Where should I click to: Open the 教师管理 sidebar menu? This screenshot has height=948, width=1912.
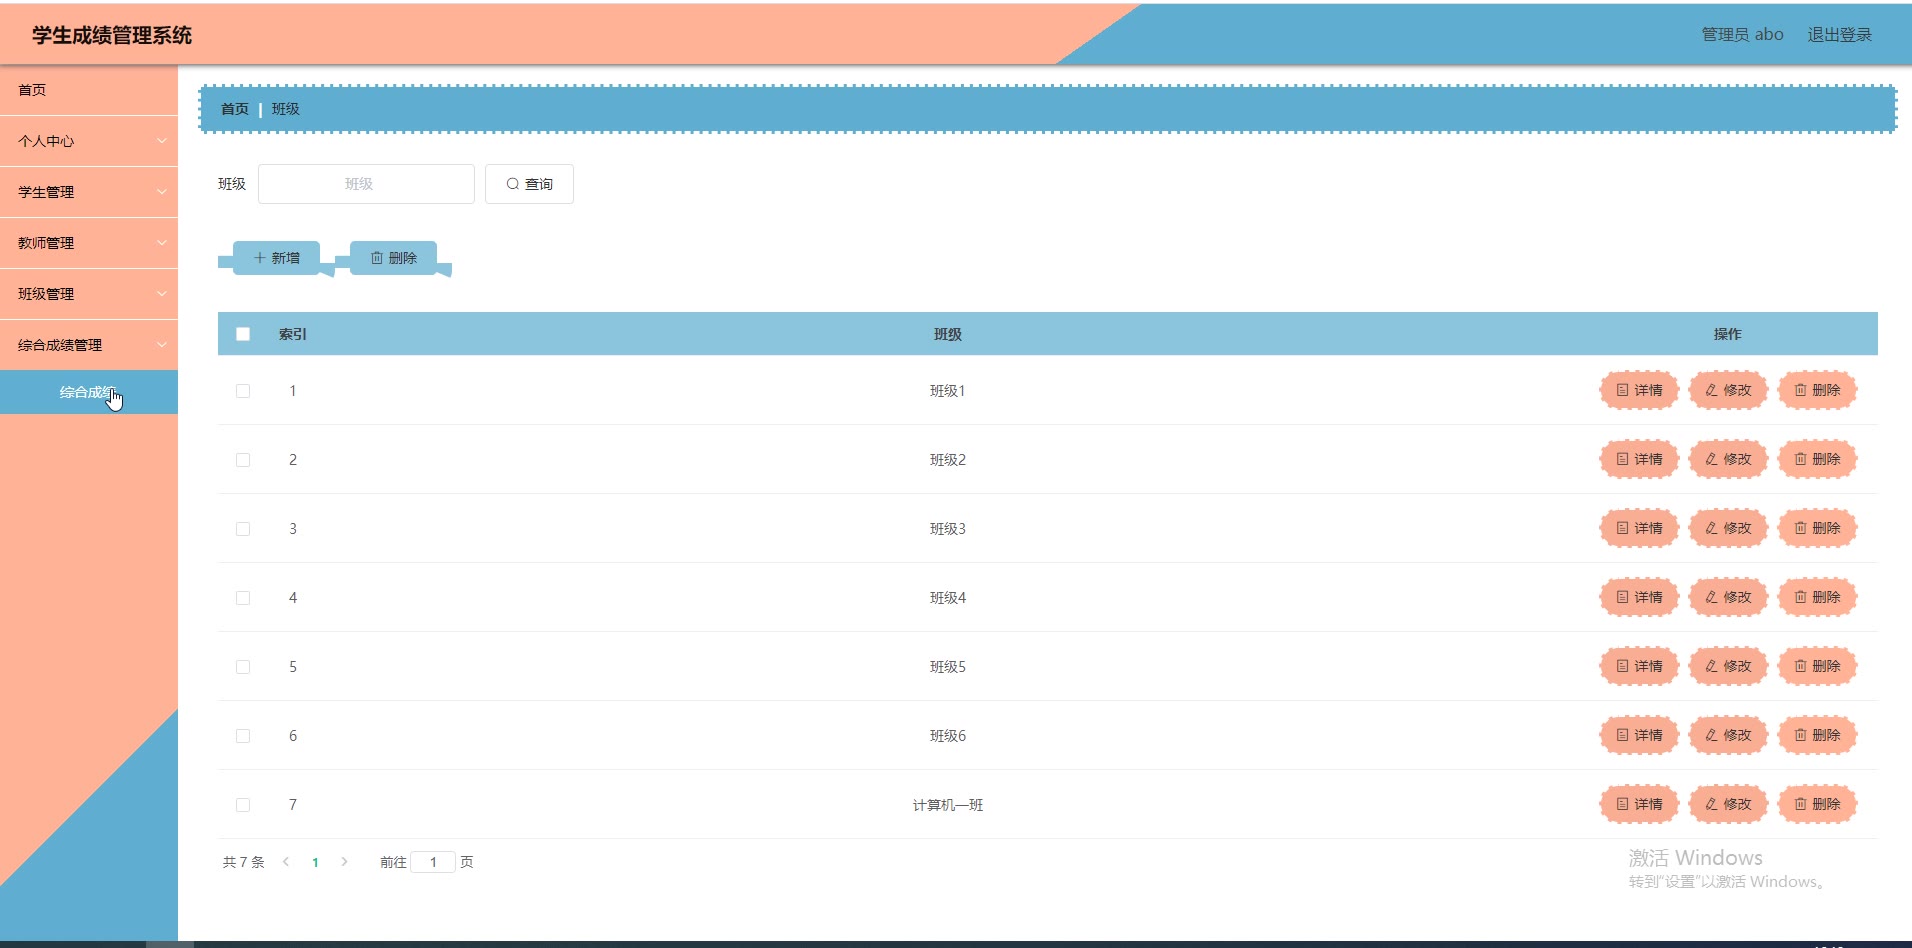pyautogui.click(x=89, y=243)
